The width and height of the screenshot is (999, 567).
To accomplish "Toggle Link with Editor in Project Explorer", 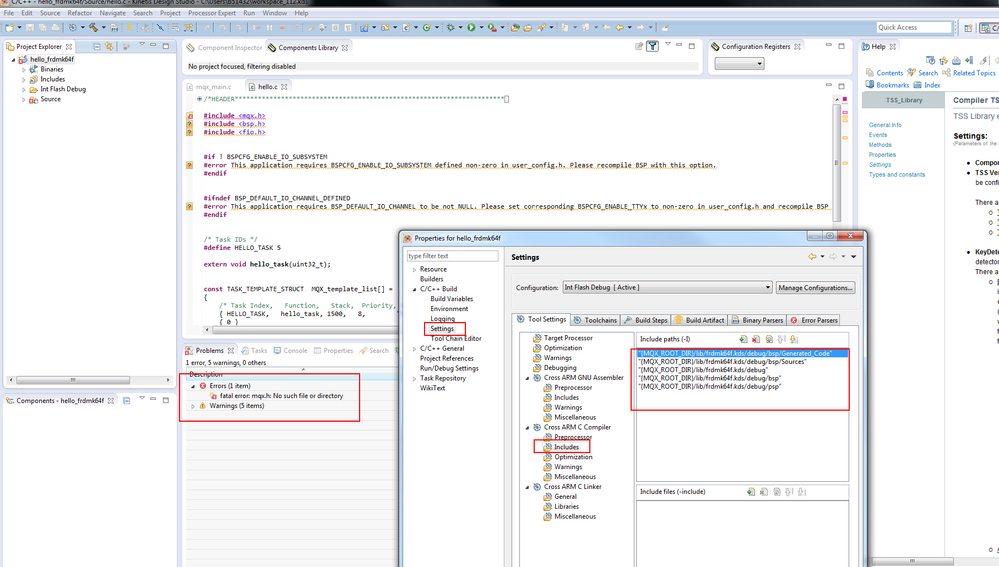I will click(109, 47).
